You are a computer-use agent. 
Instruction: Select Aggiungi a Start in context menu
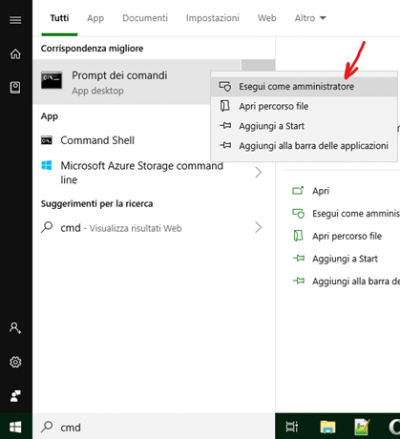click(304, 126)
